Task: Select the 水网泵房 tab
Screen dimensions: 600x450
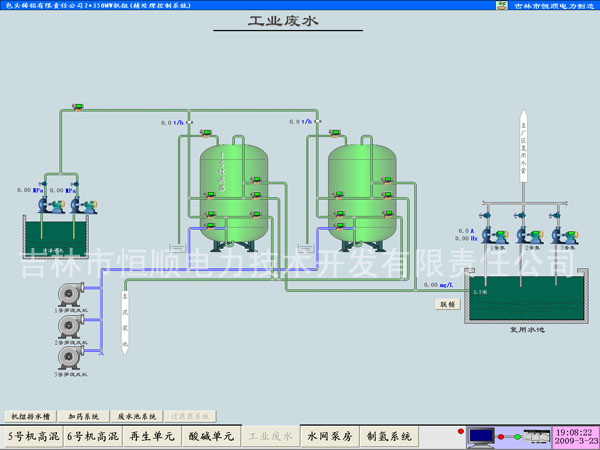Action: point(330,436)
